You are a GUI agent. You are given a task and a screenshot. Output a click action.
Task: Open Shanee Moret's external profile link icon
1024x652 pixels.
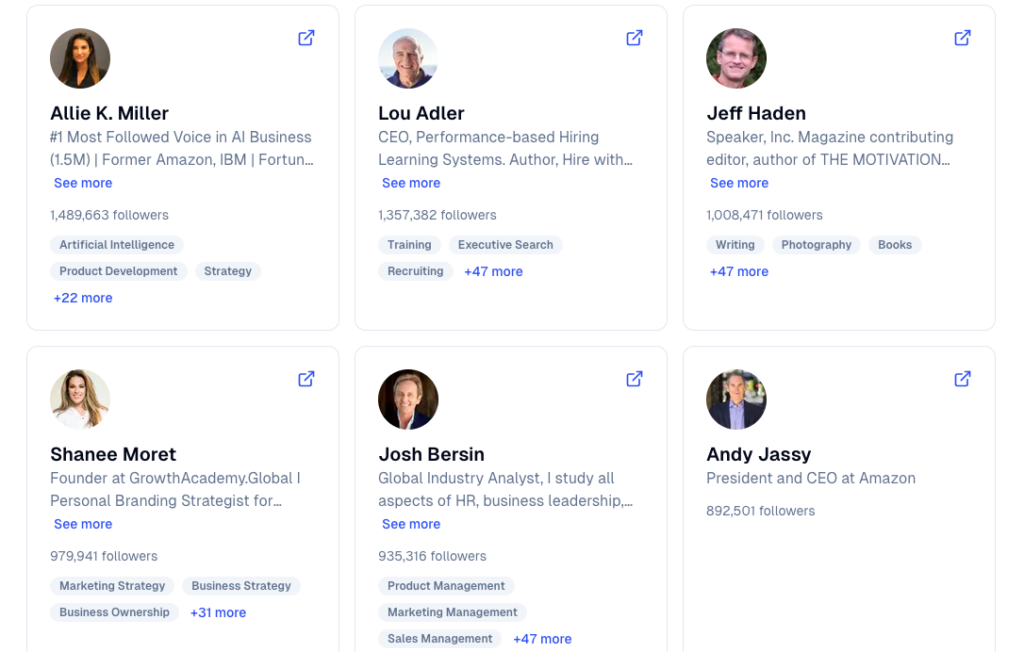pyautogui.click(x=306, y=379)
